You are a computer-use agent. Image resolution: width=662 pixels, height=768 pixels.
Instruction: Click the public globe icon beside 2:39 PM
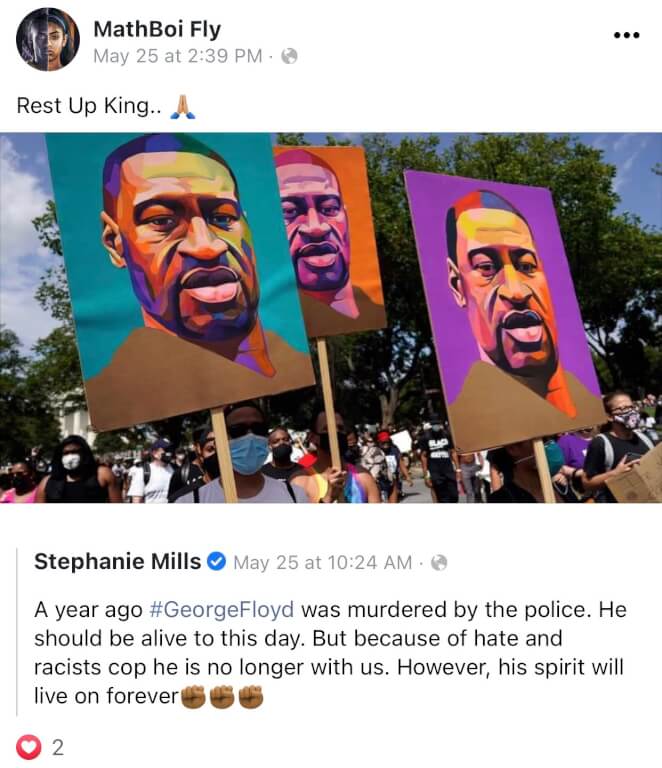click(289, 56)
